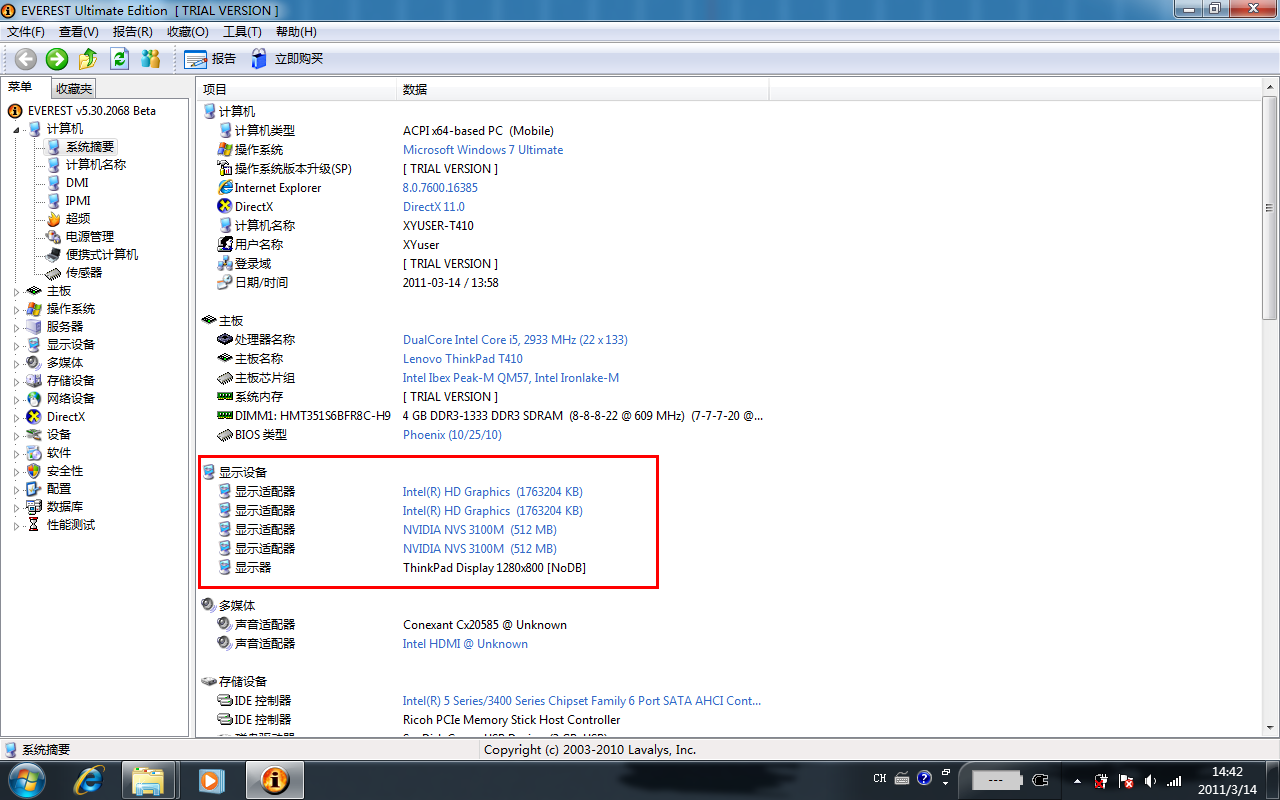Collapse the 计算机 tree node
1280x800 pixels.
pyautogui.click(x=17, y=129)
